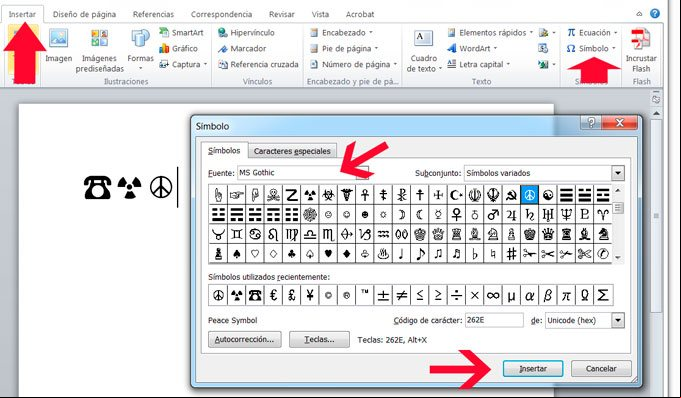681x398 pixels.
Task: Select the skull and crossbones symbol
Action: pos(273,195)
